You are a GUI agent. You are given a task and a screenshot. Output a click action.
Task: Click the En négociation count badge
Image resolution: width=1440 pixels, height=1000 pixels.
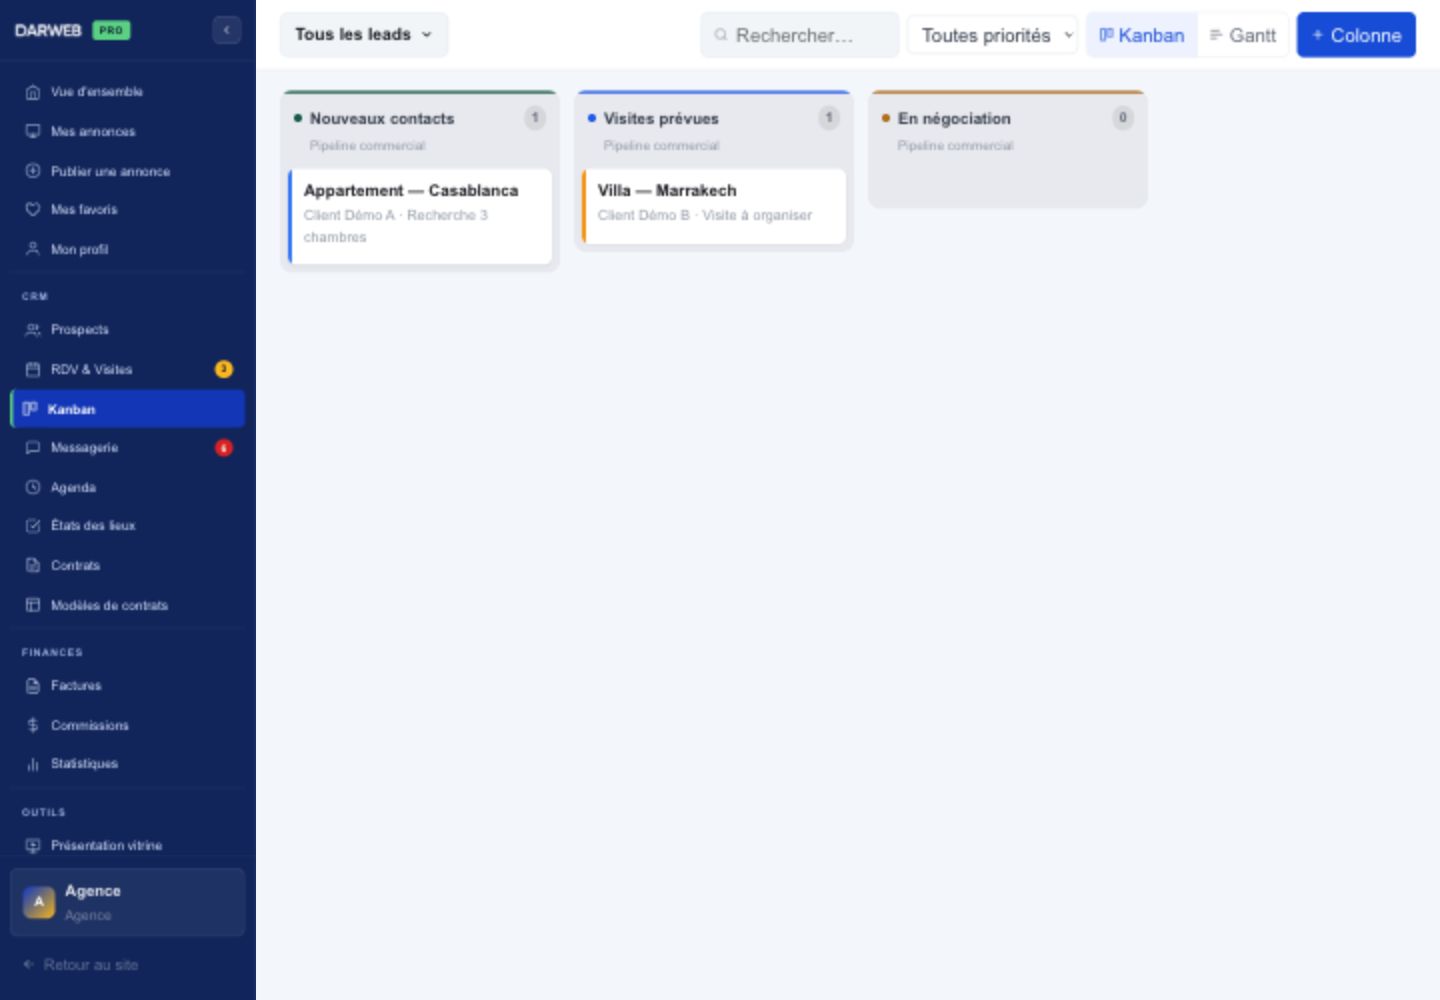click(x=1123, y=118)
